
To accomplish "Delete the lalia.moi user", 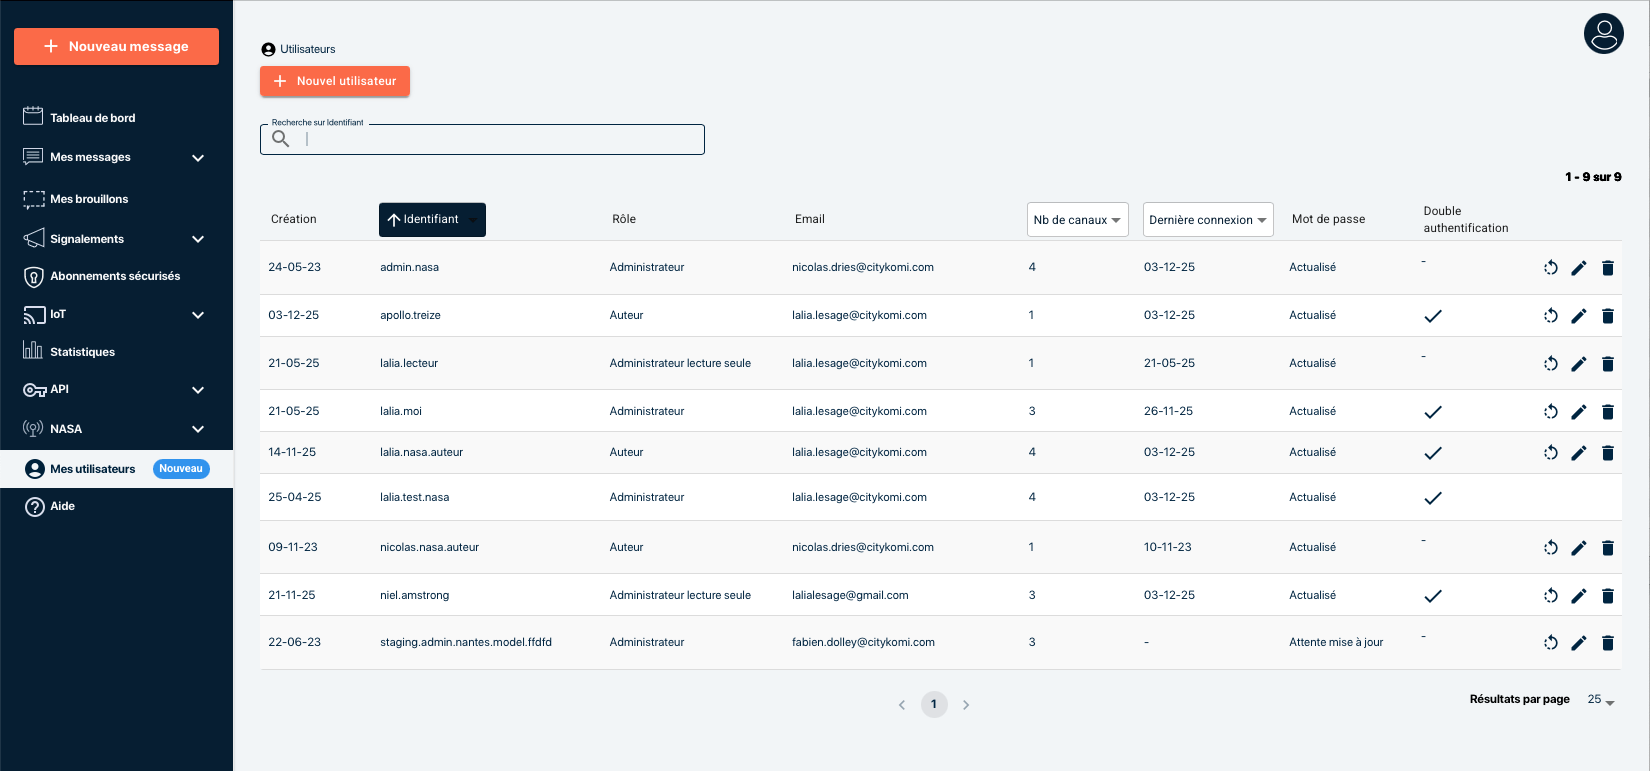I will tap(1607, 412).
